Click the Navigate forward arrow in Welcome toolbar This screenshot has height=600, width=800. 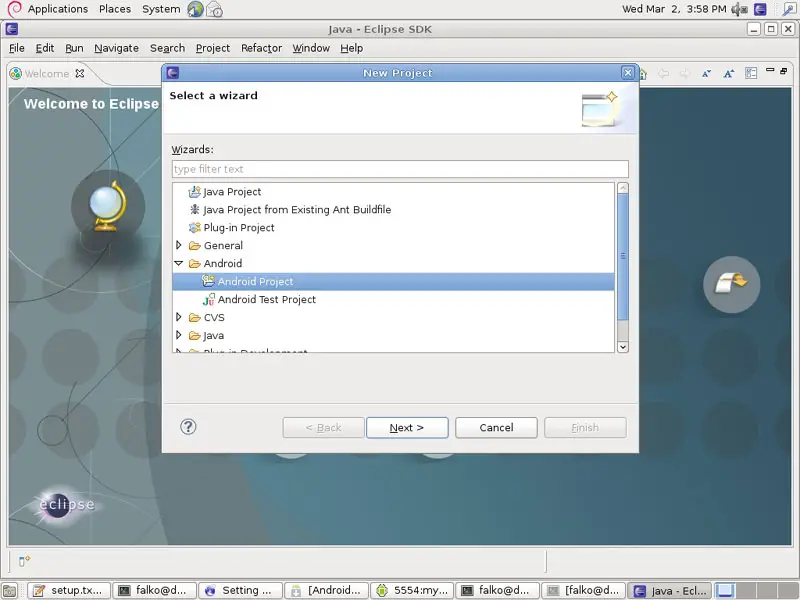[x=685, y=74]
